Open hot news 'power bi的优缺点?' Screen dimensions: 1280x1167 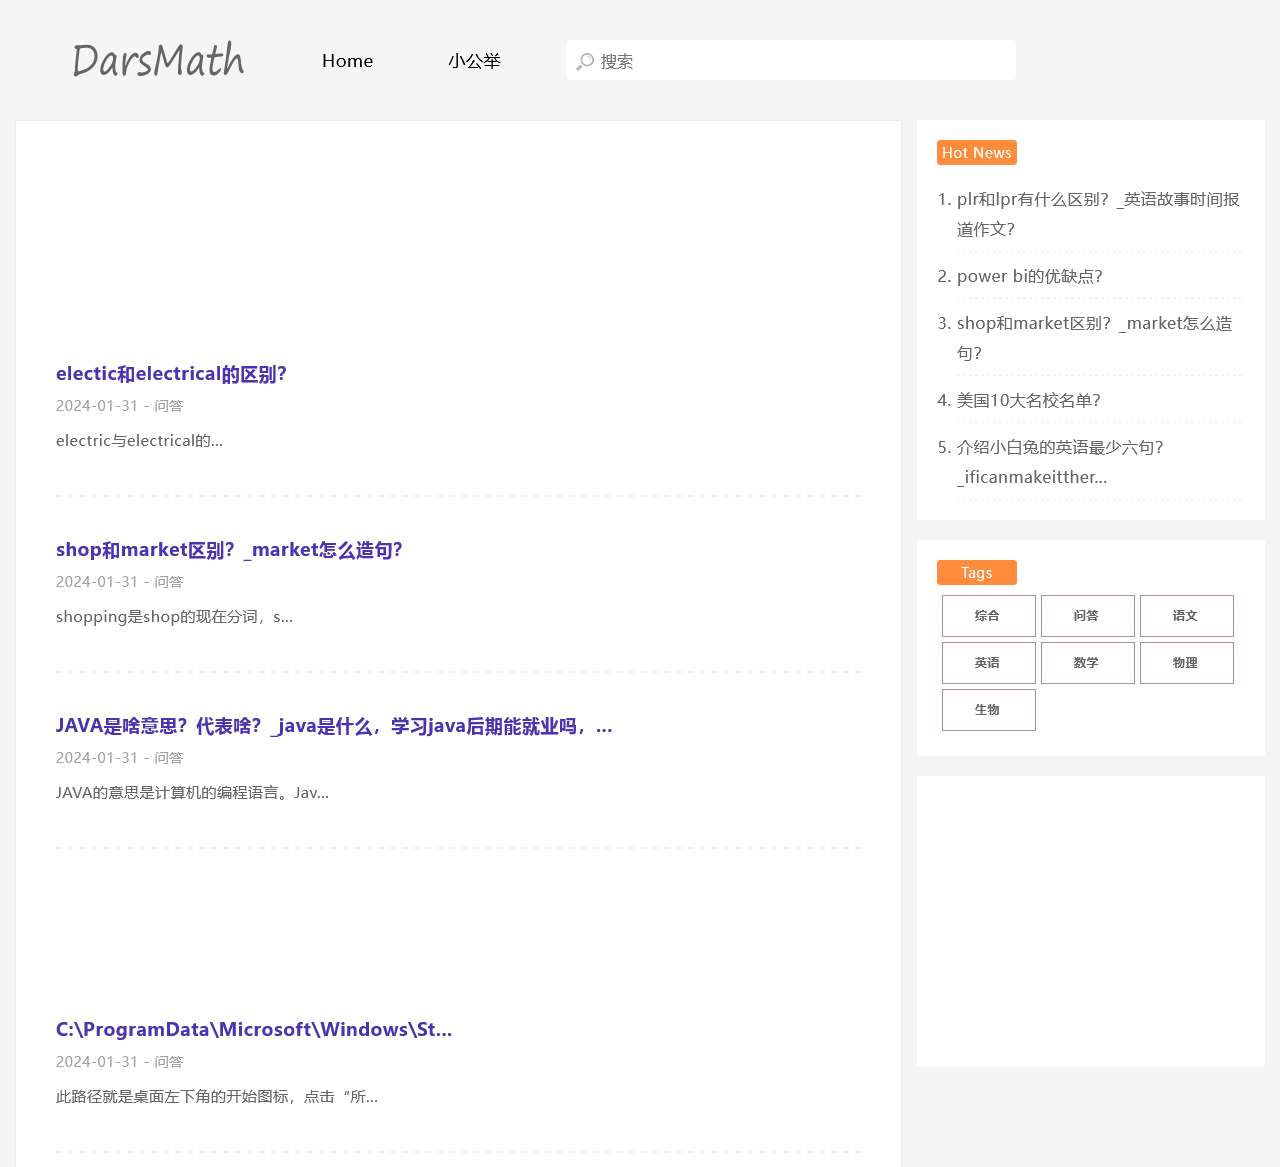coord(1029,276)
